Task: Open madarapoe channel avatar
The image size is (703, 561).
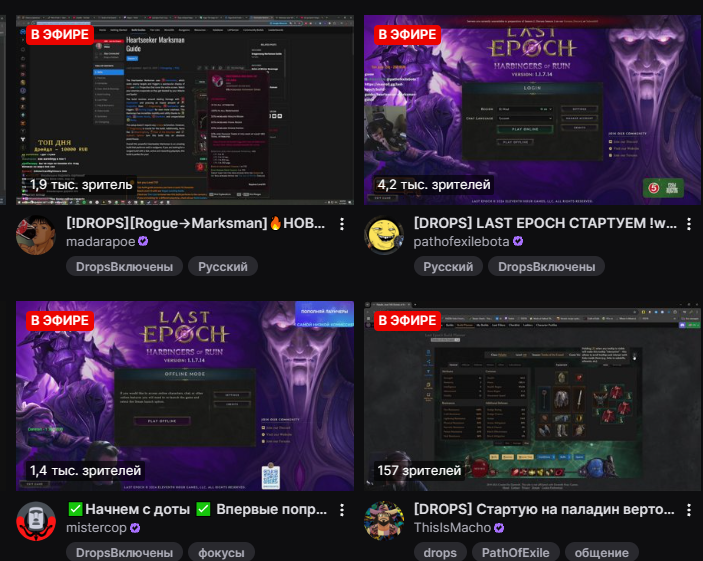Action: pyautogui.click(x=36, y=235)
